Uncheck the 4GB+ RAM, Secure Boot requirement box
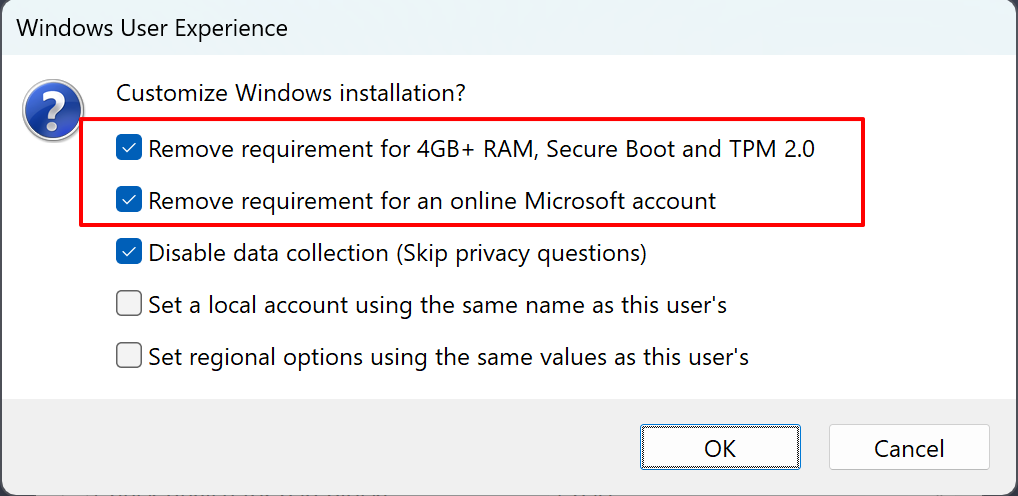 coord(128,149)
